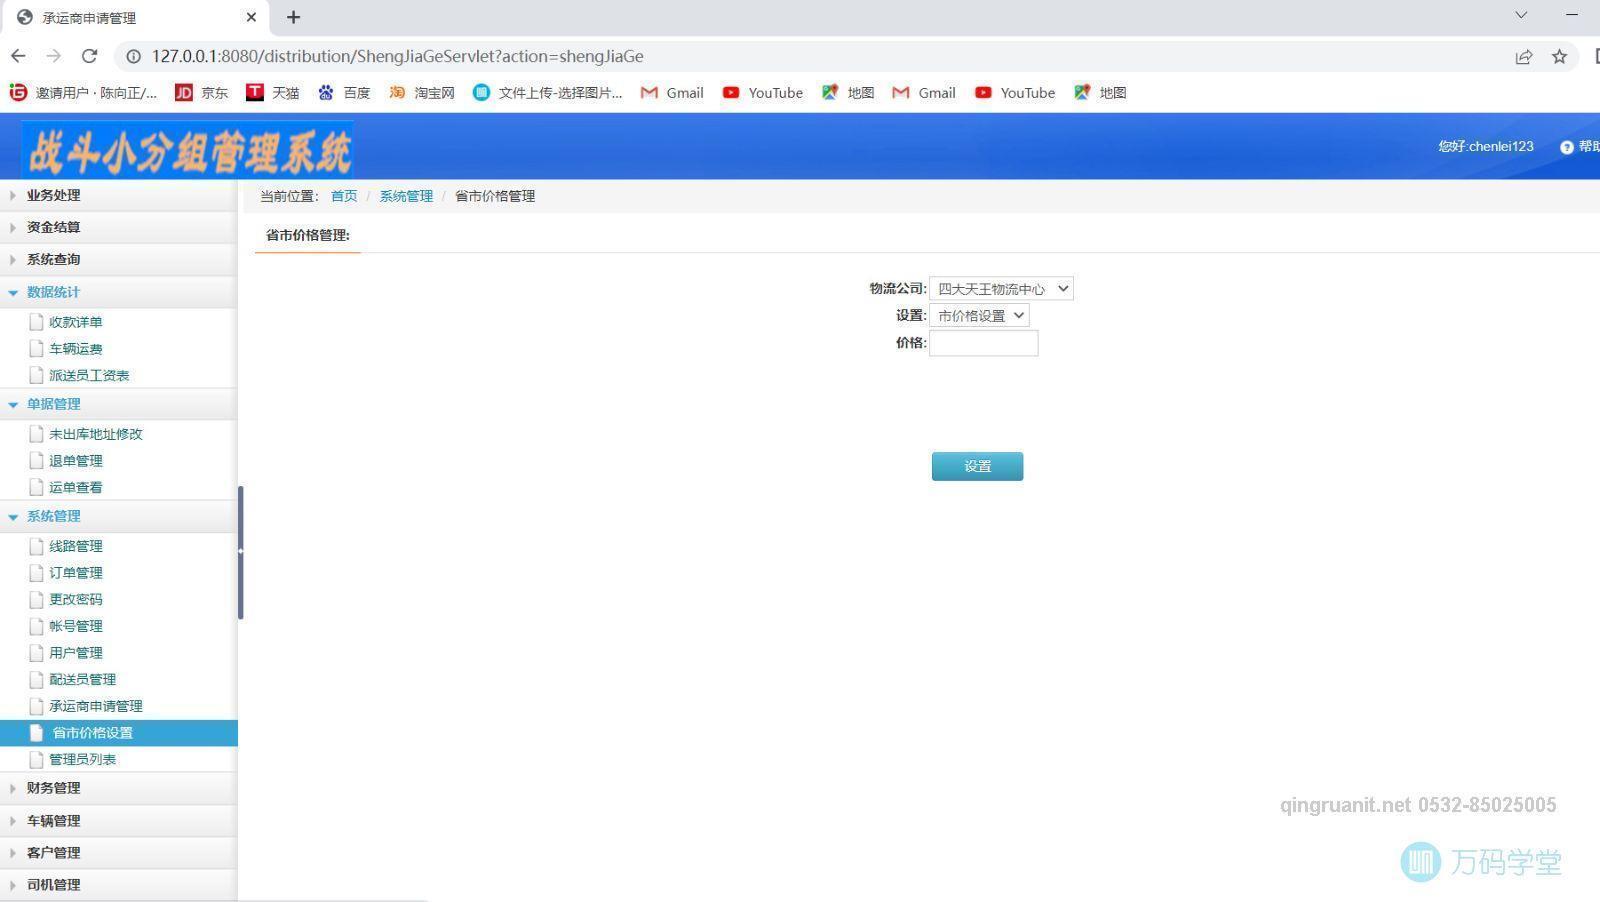Collapse the 数据统计 menu section
Image resolution: width=1600 pixels, height=902 pixels.
[x=118, y=292]
